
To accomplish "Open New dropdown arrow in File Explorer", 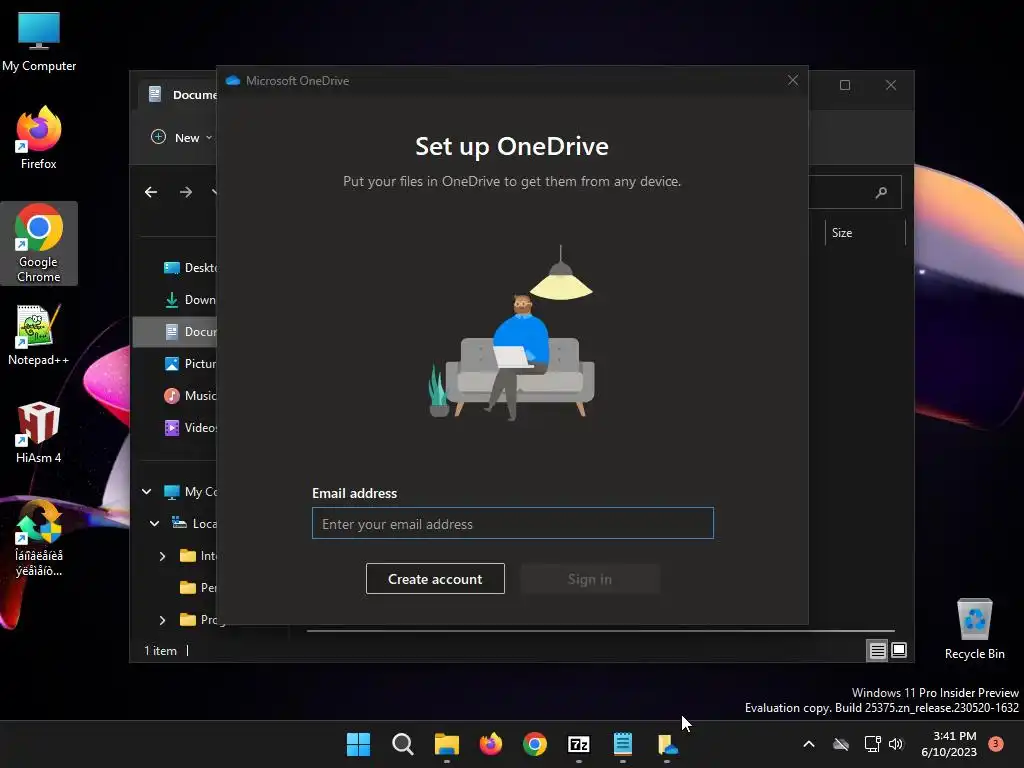I will [x=209, y=138].
